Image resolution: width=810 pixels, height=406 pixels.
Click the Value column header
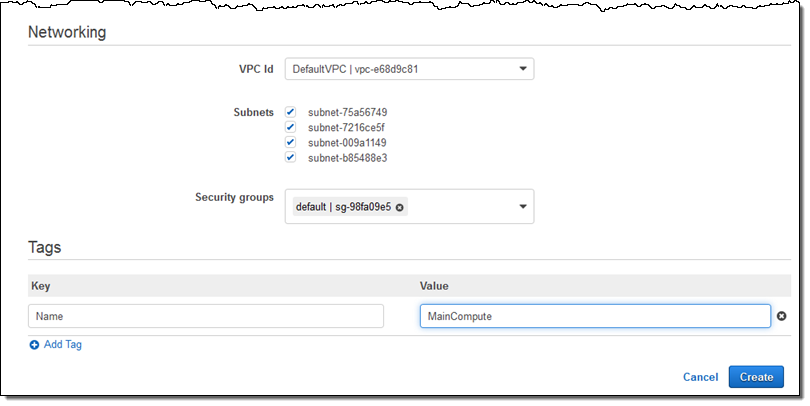coord(436,286)
